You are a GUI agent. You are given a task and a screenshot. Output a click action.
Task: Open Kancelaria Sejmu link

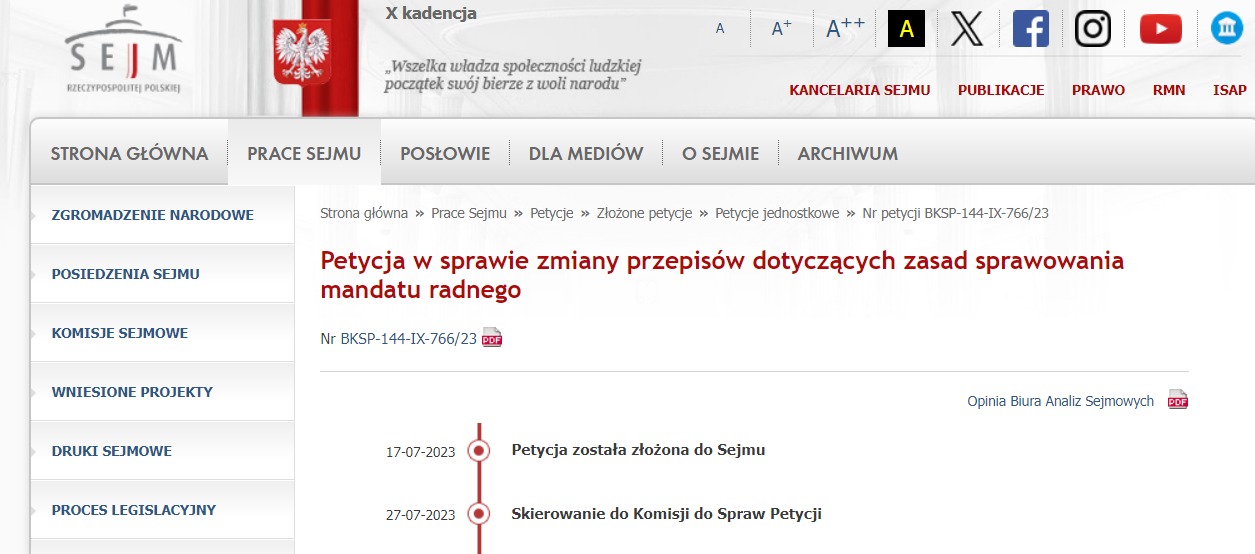(x=860, y=90)
